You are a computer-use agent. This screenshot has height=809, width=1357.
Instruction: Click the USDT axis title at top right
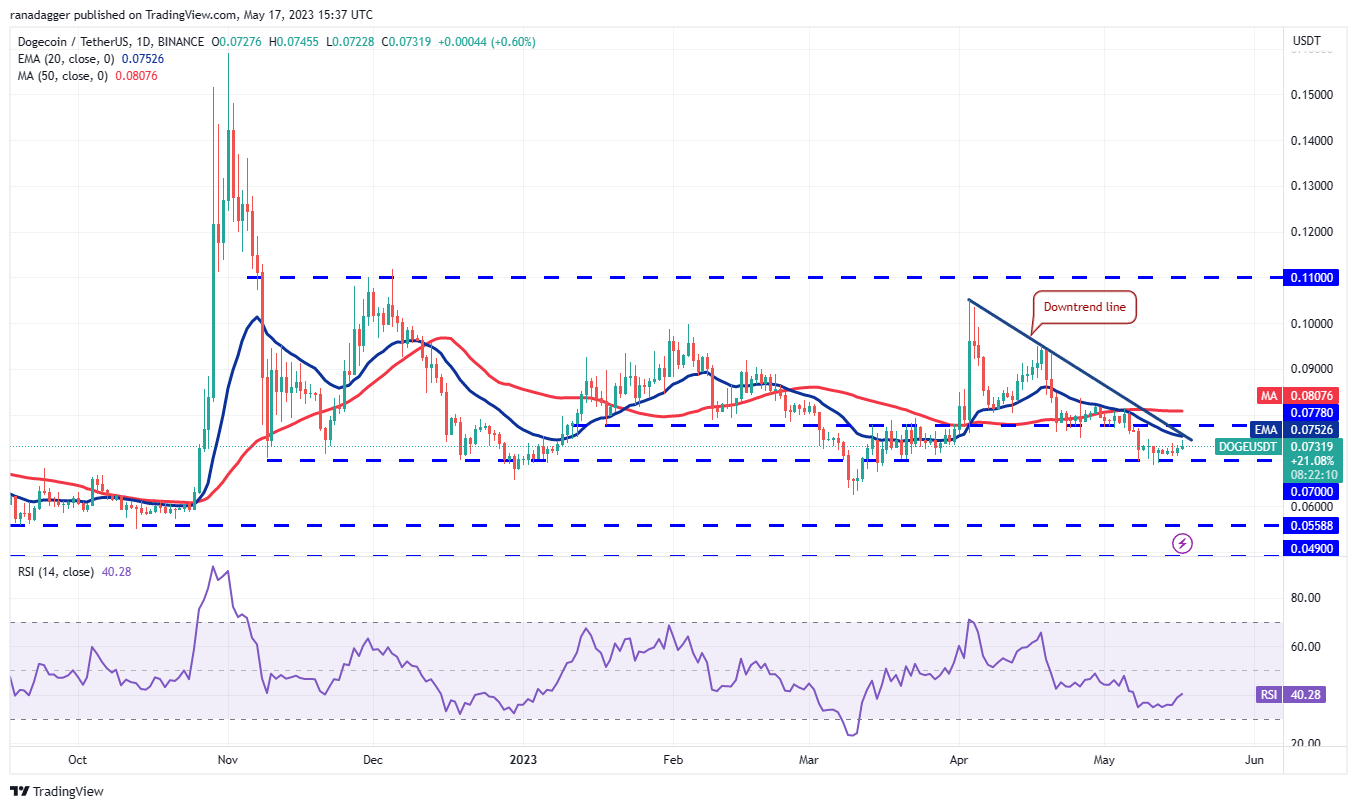coord(1305,41)
